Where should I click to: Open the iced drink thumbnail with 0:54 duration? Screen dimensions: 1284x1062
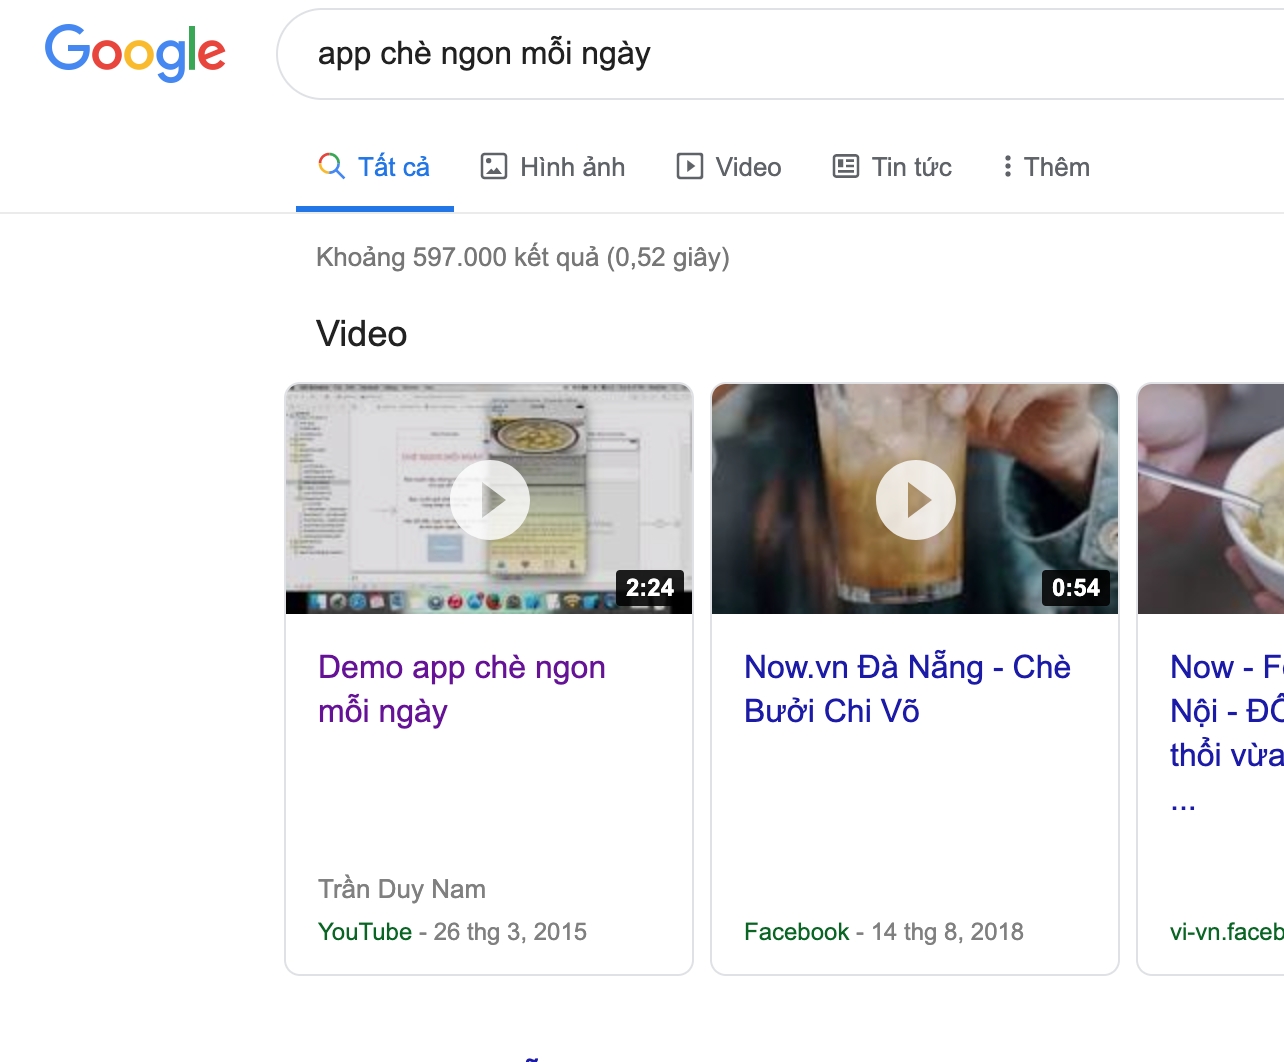click(x=915, y=499)
